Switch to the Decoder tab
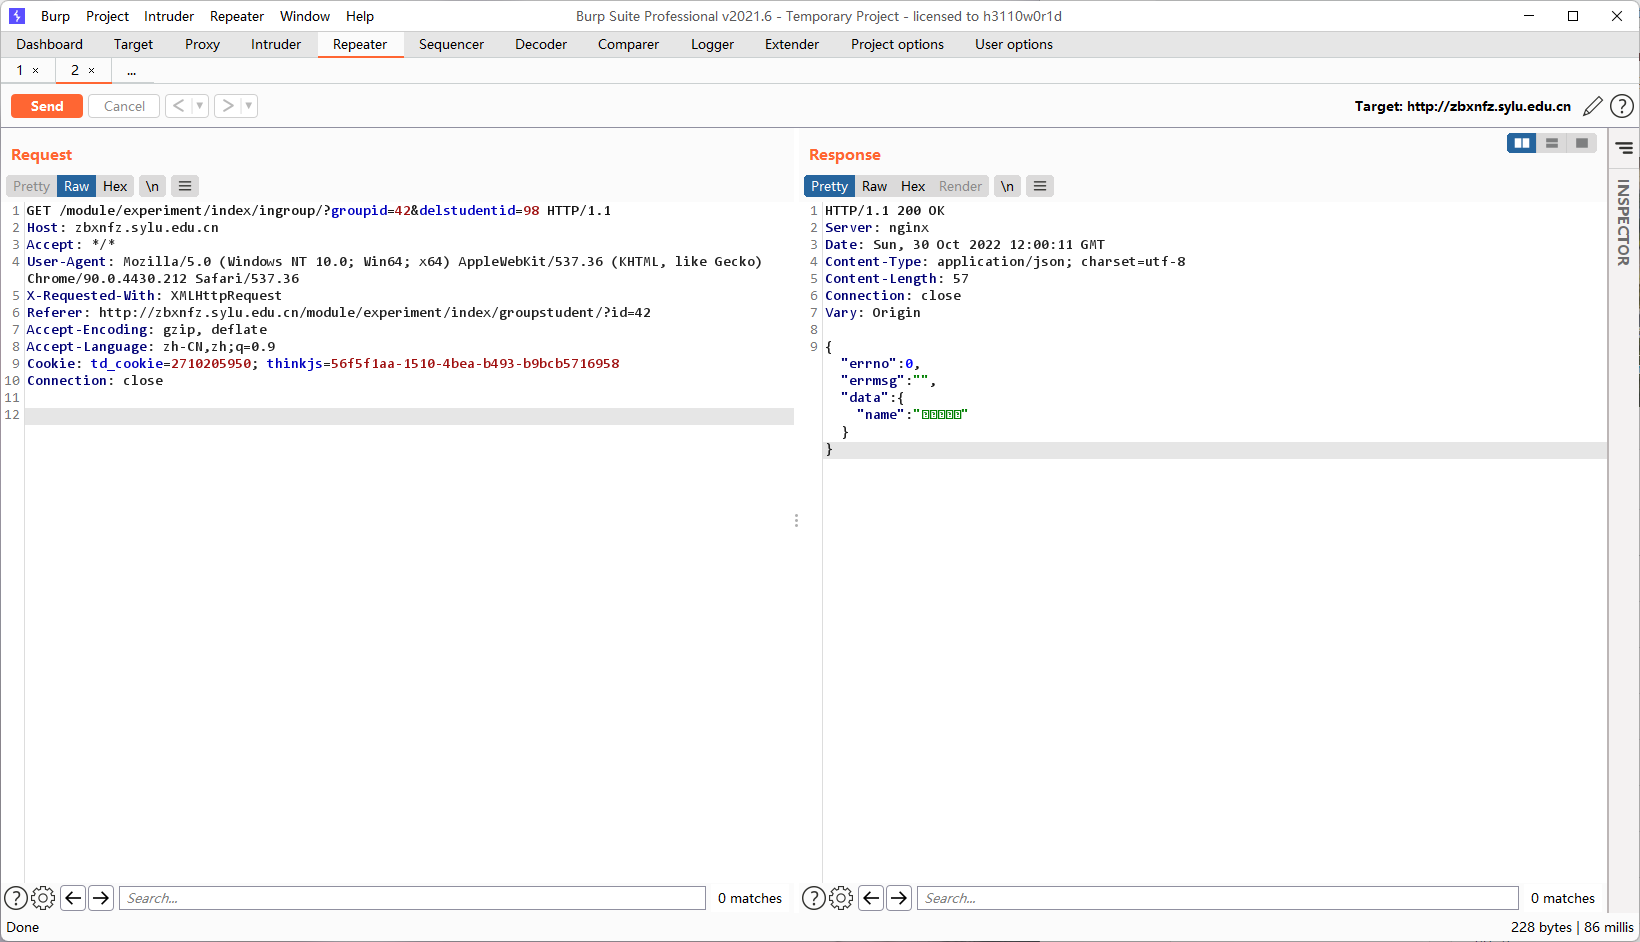The height and width of the screenshot is (942, 1640). [541, 44]
